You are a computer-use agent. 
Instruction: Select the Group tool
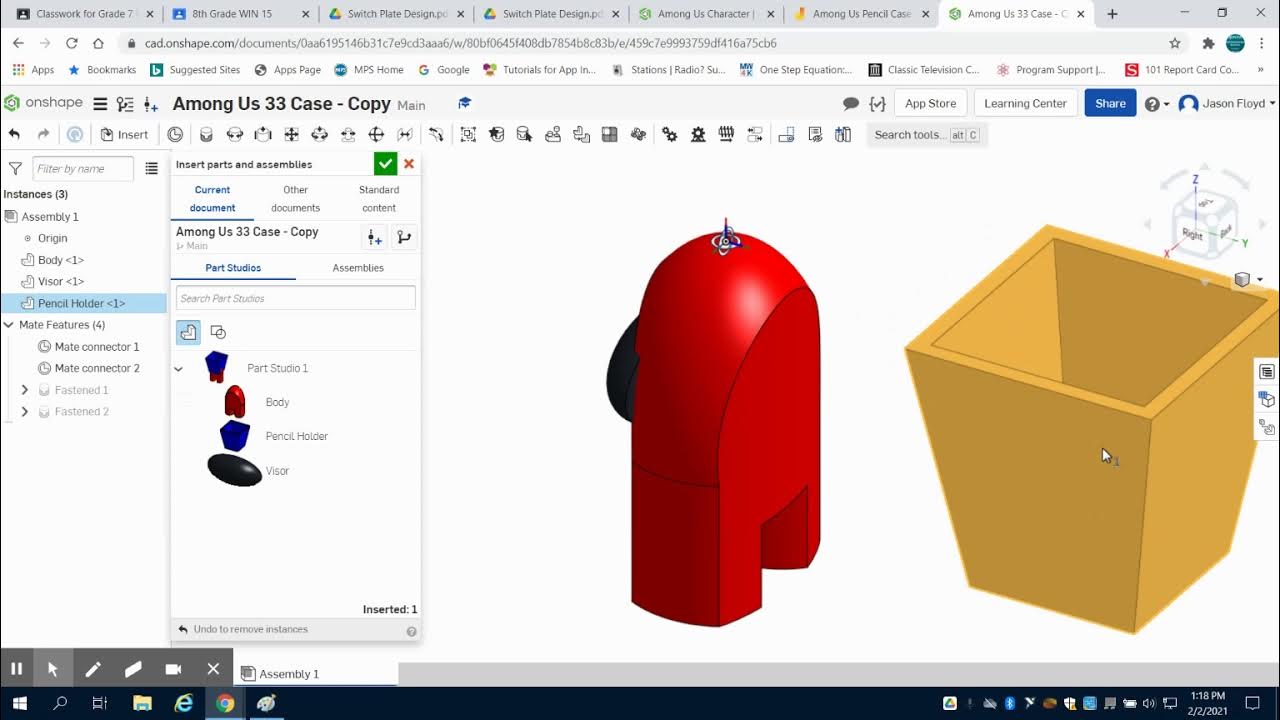tap(468, 134)
